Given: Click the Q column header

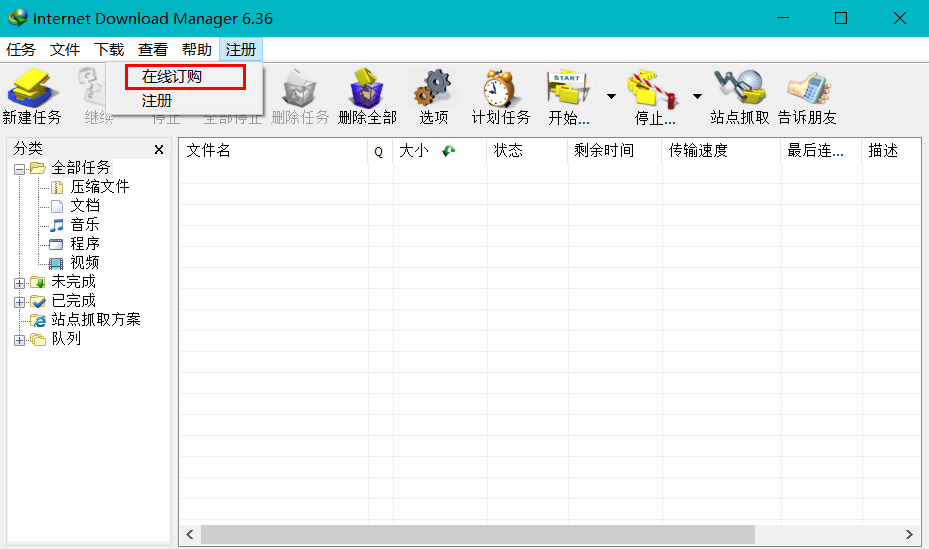Looking at the screenshot, I should [380, 150].
